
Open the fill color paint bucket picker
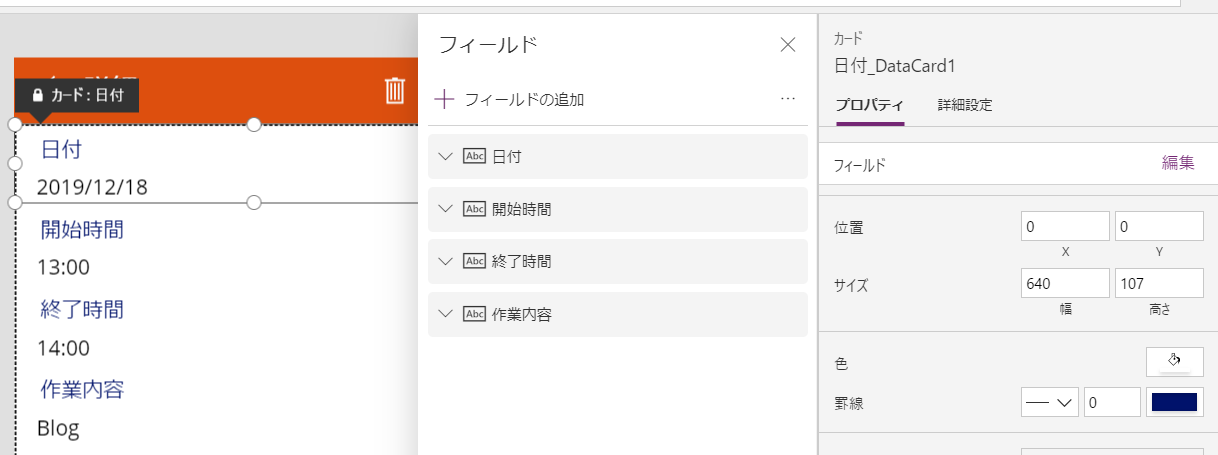pyautogui.click(x=1174, y=361)
